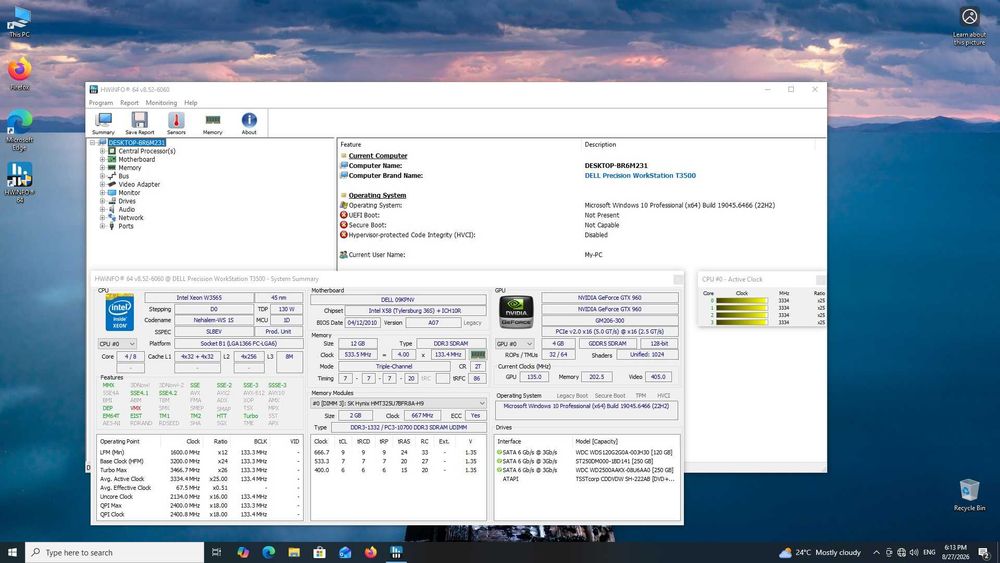Click the Intel Xeon W3565 CPU name button
The height and width of the screenshot is (563, 1000).
click(199, 298)
